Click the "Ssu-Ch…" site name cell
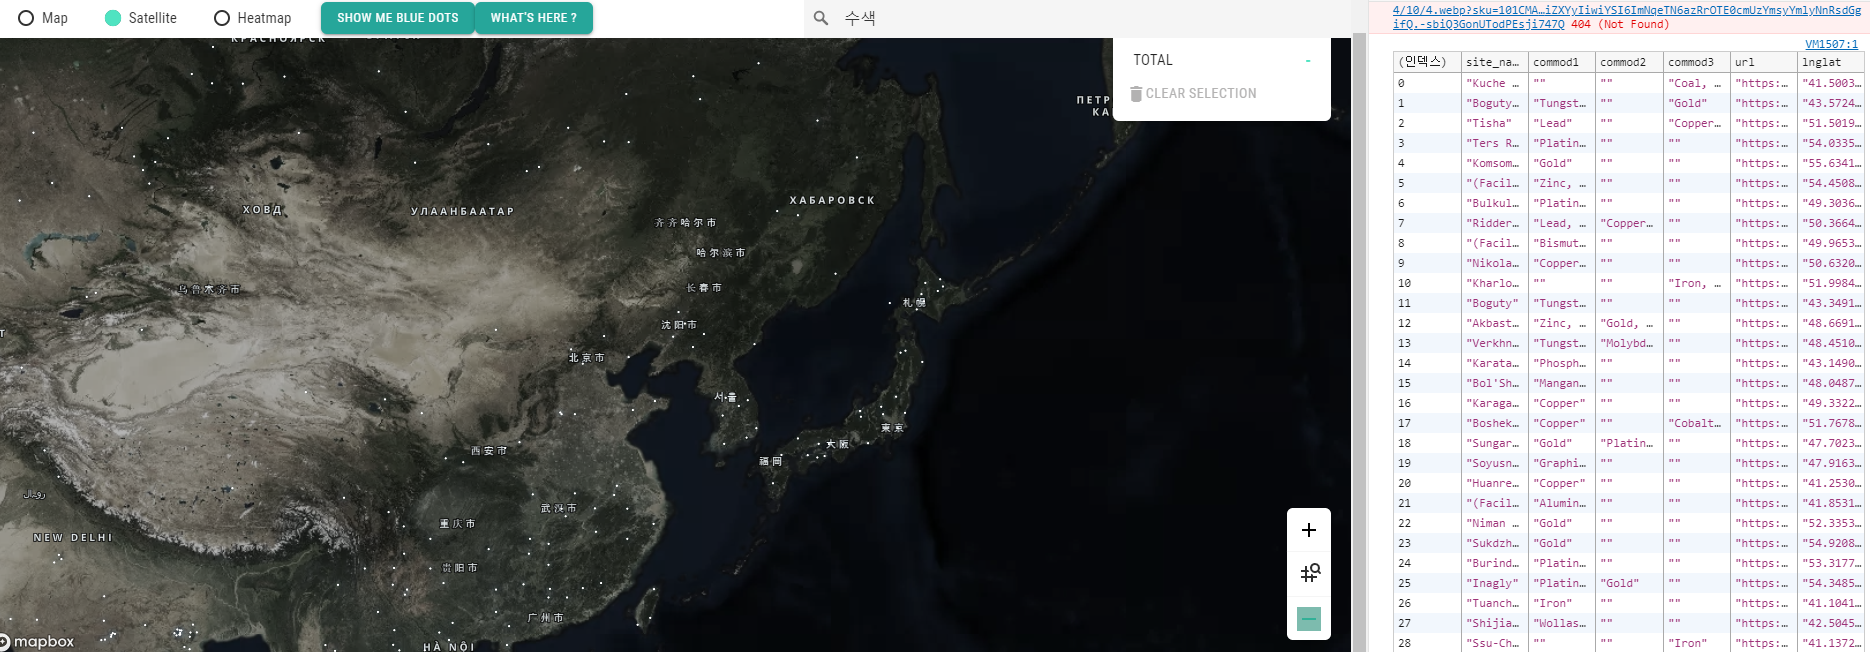The height and width of the screenshot is (652, 1870). (x=1494, y=643)
